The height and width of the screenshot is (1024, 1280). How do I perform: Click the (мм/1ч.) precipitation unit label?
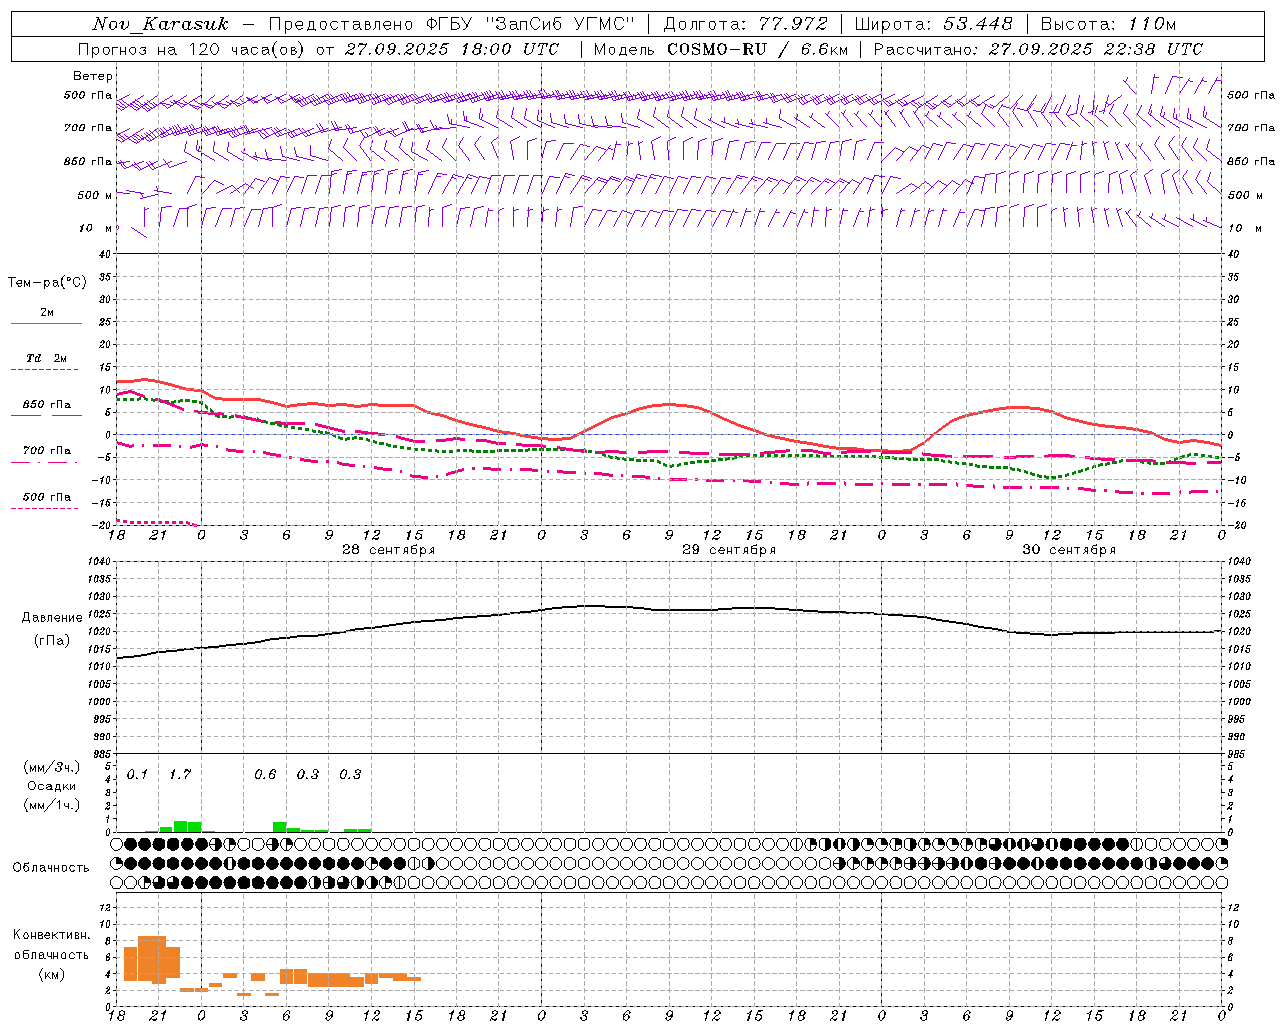pos(52,805)
